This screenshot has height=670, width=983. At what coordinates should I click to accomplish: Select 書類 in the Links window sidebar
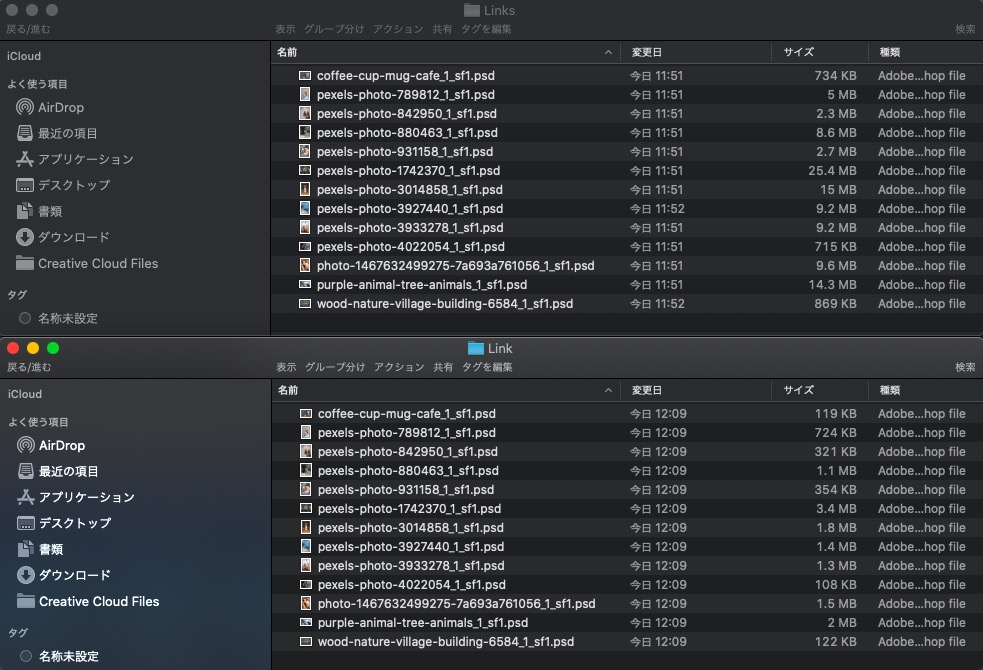(x=39, y=211)
